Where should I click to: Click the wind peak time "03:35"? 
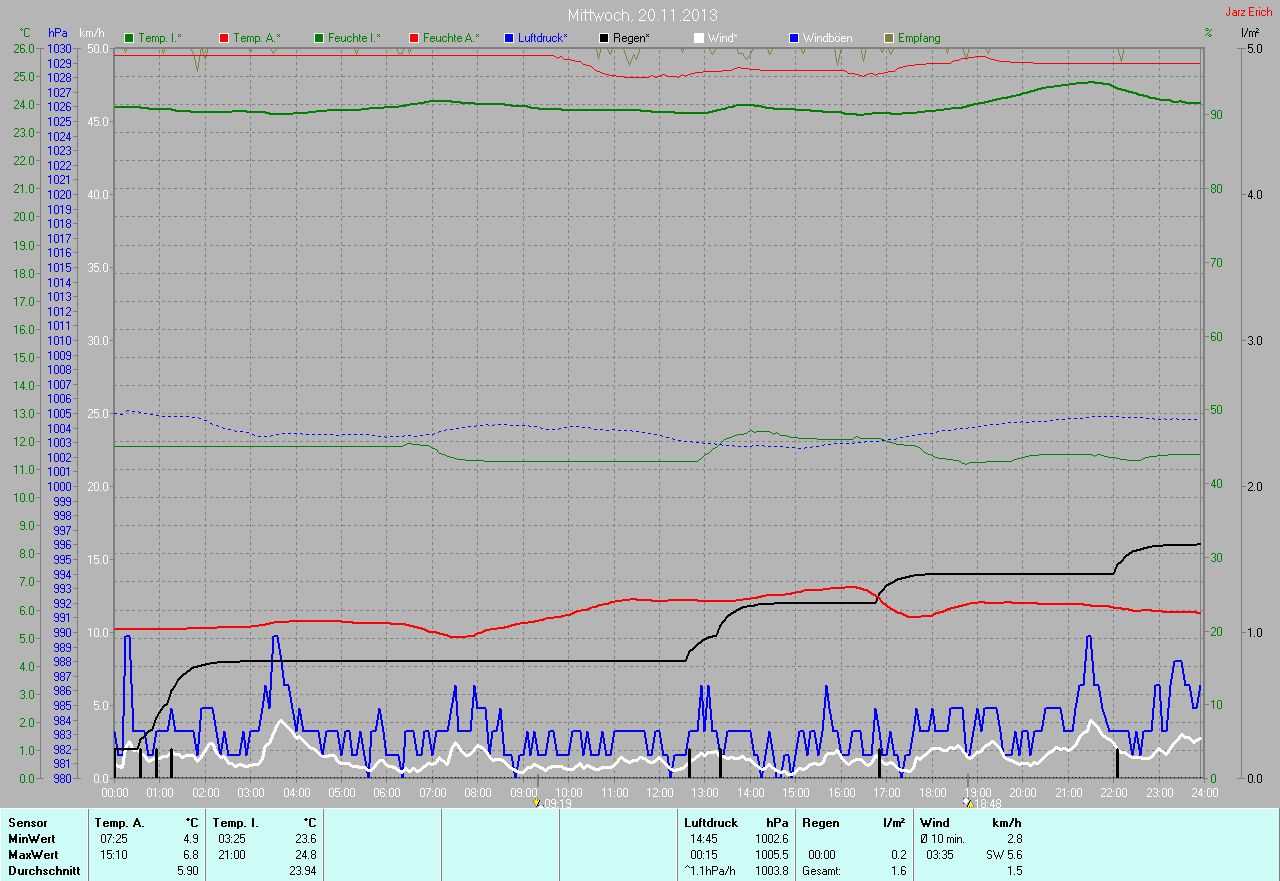tap(940, 855)
